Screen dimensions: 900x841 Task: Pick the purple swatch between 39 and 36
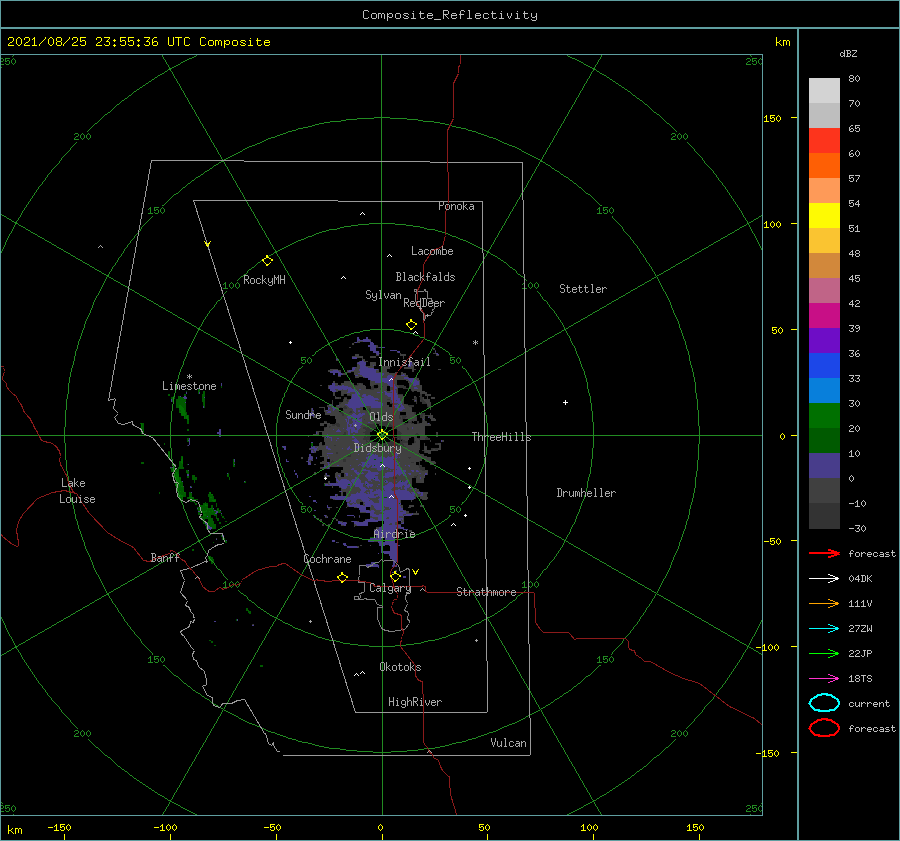click(x=824, y=341)
